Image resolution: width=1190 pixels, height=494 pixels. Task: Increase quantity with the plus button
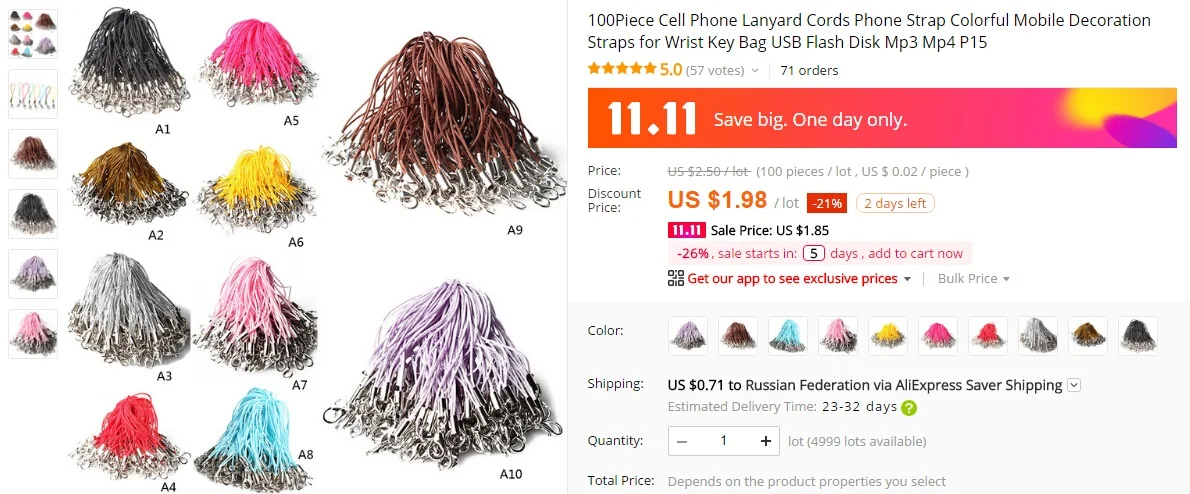(765, 441)
